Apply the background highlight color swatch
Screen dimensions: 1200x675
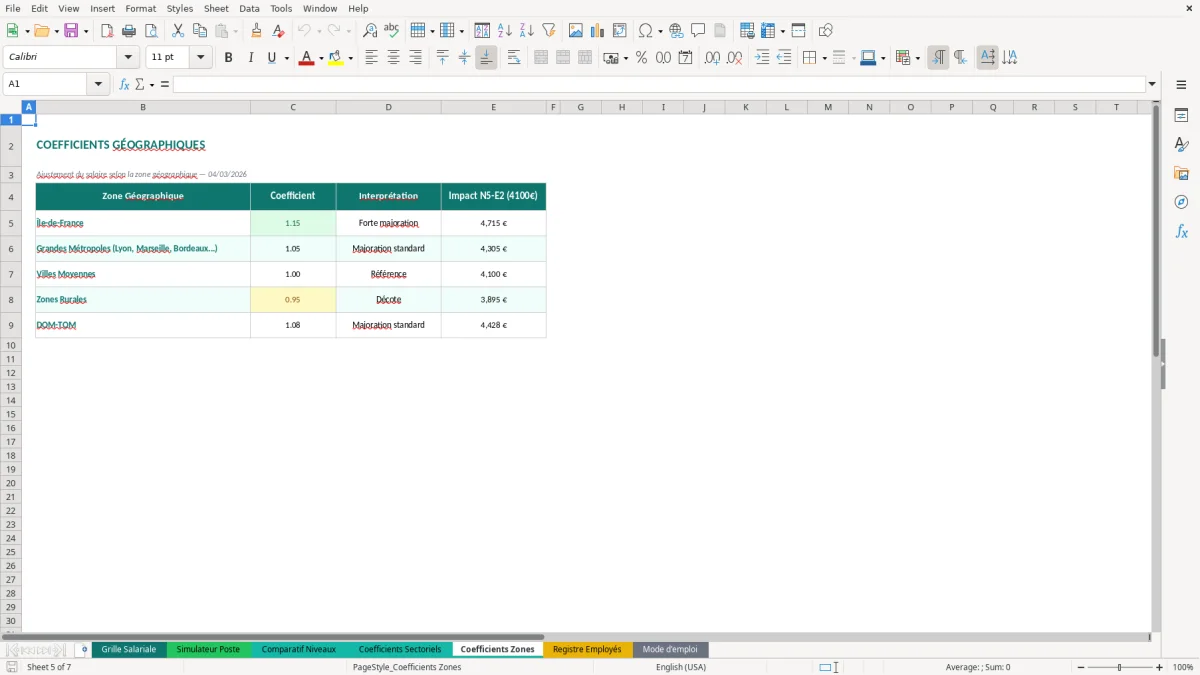coord(336,58)
